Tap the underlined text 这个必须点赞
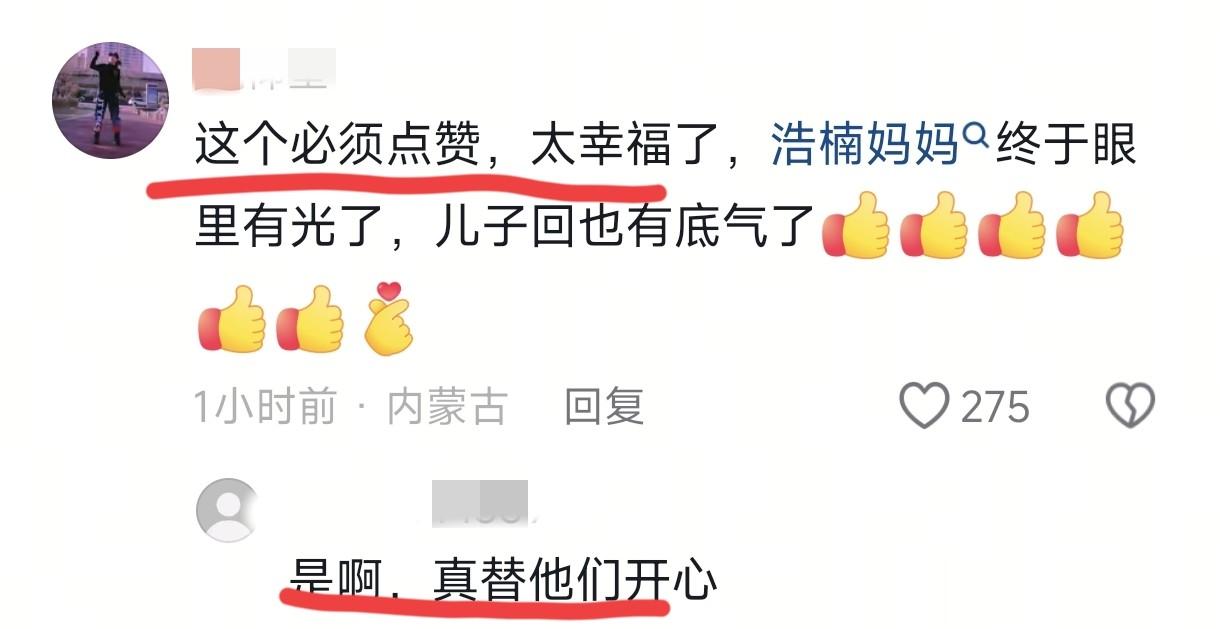The width and height of the screenshot is (1220, 629). coord(337,147)
